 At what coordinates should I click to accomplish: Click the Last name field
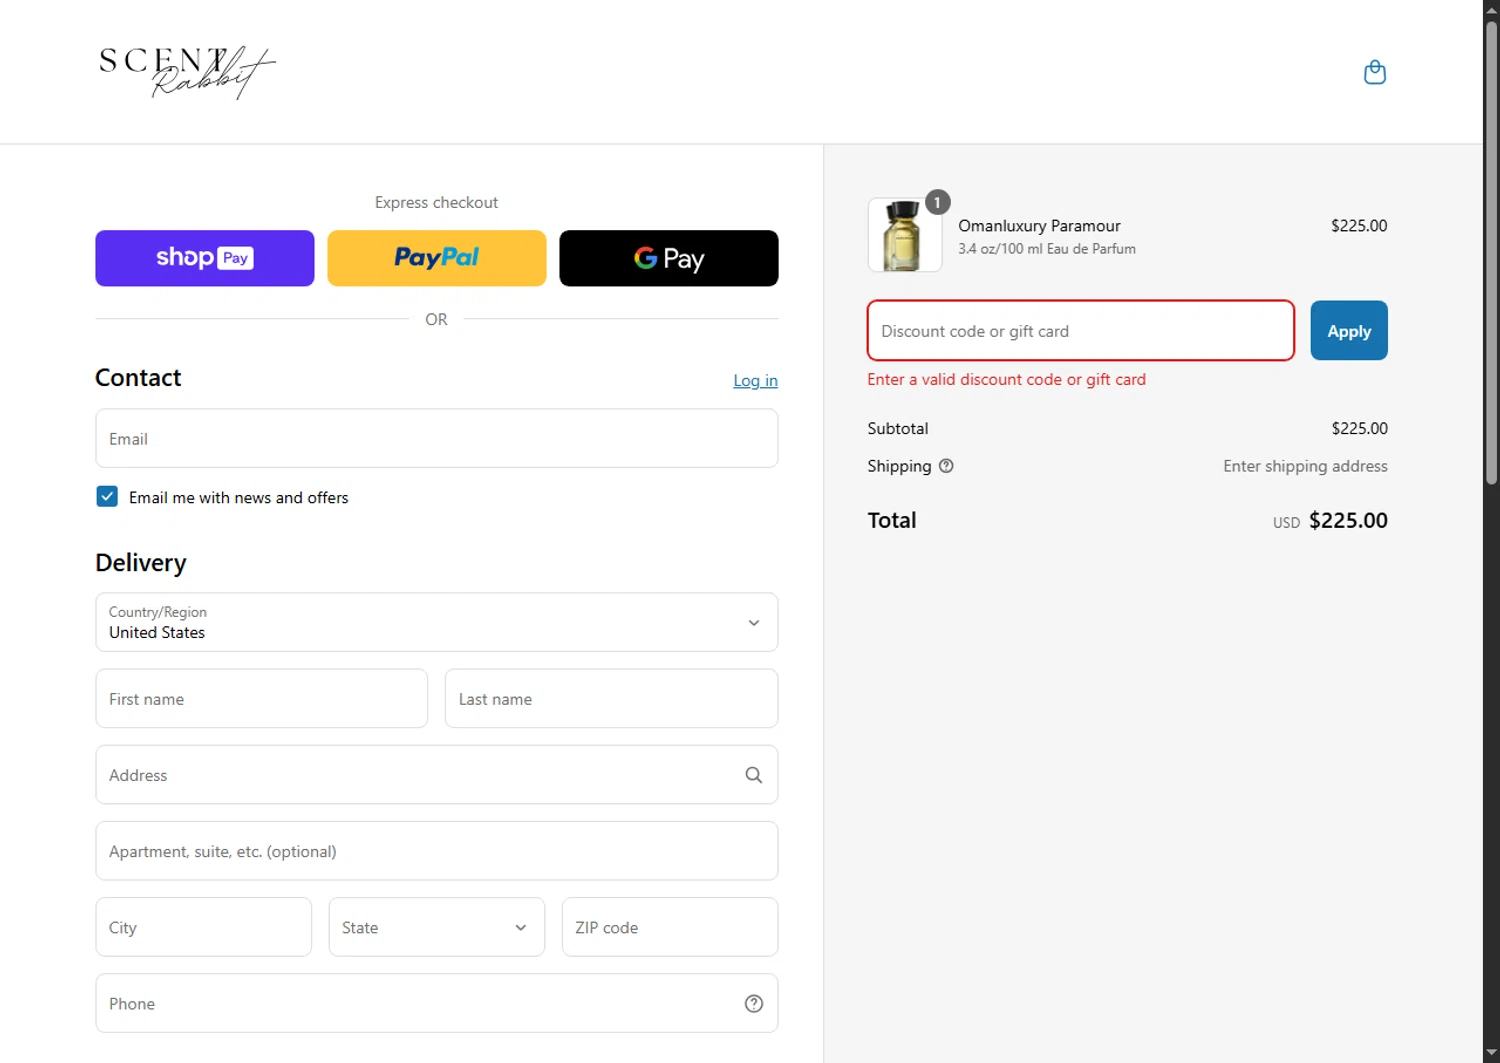pos(611,699)
